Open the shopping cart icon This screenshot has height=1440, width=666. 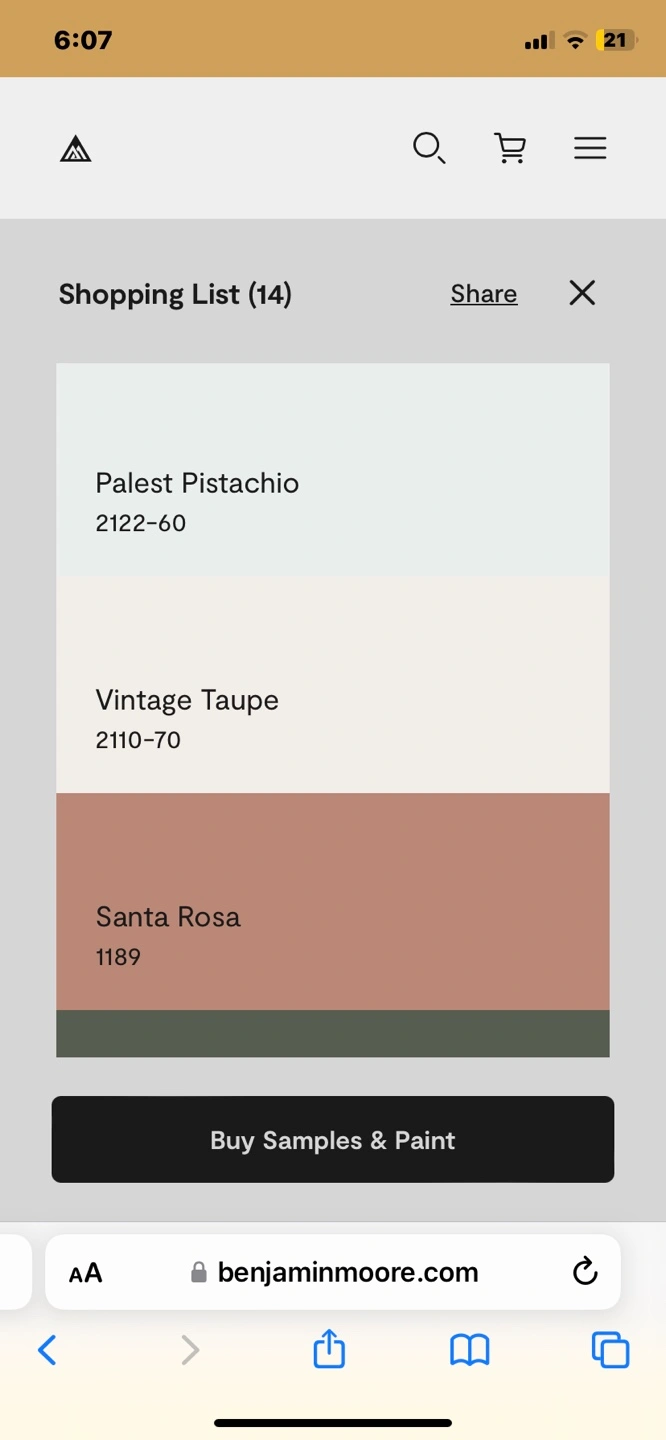[x=510, y=148]
